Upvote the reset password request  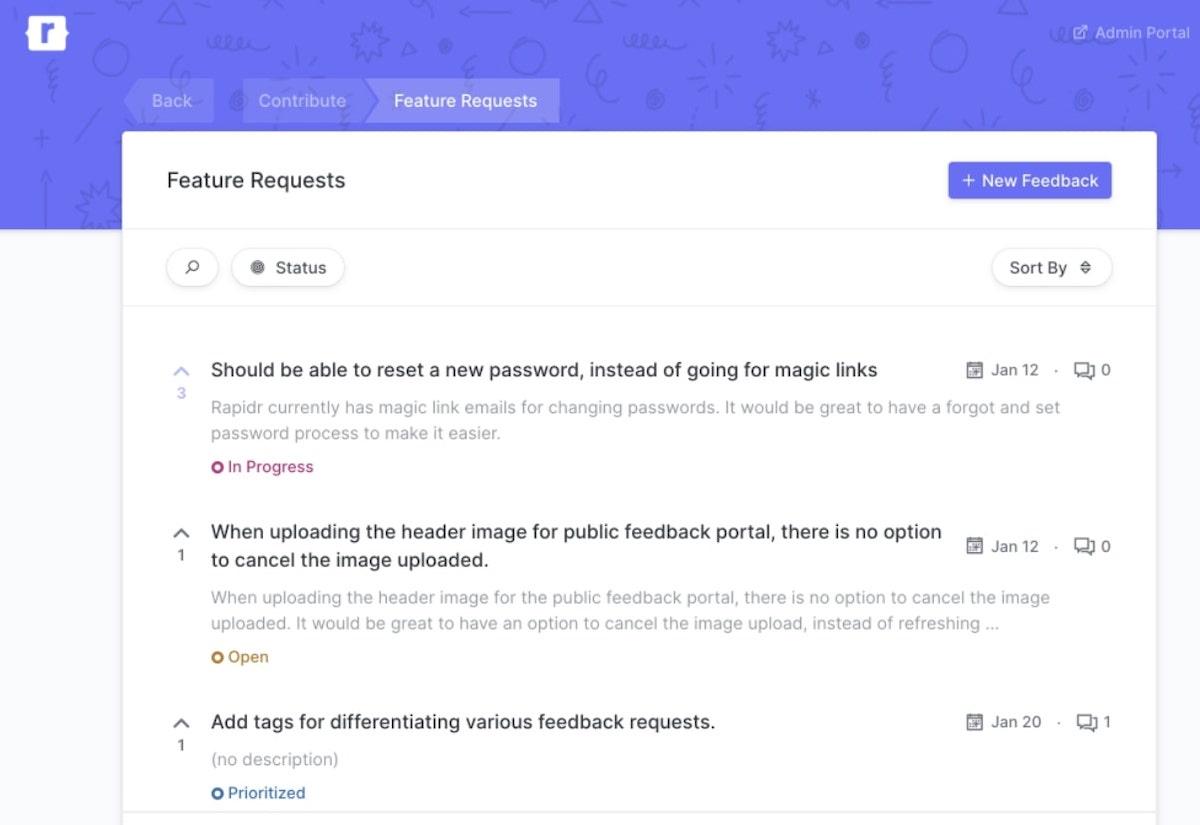click(181, 371)
